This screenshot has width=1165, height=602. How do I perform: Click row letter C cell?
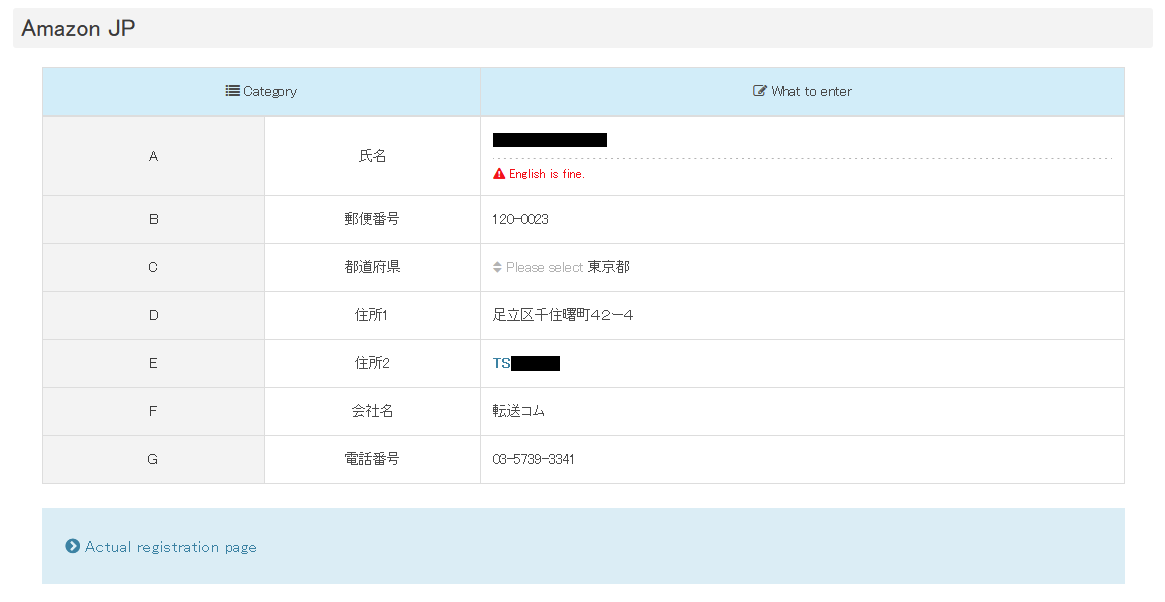[153, 267]
